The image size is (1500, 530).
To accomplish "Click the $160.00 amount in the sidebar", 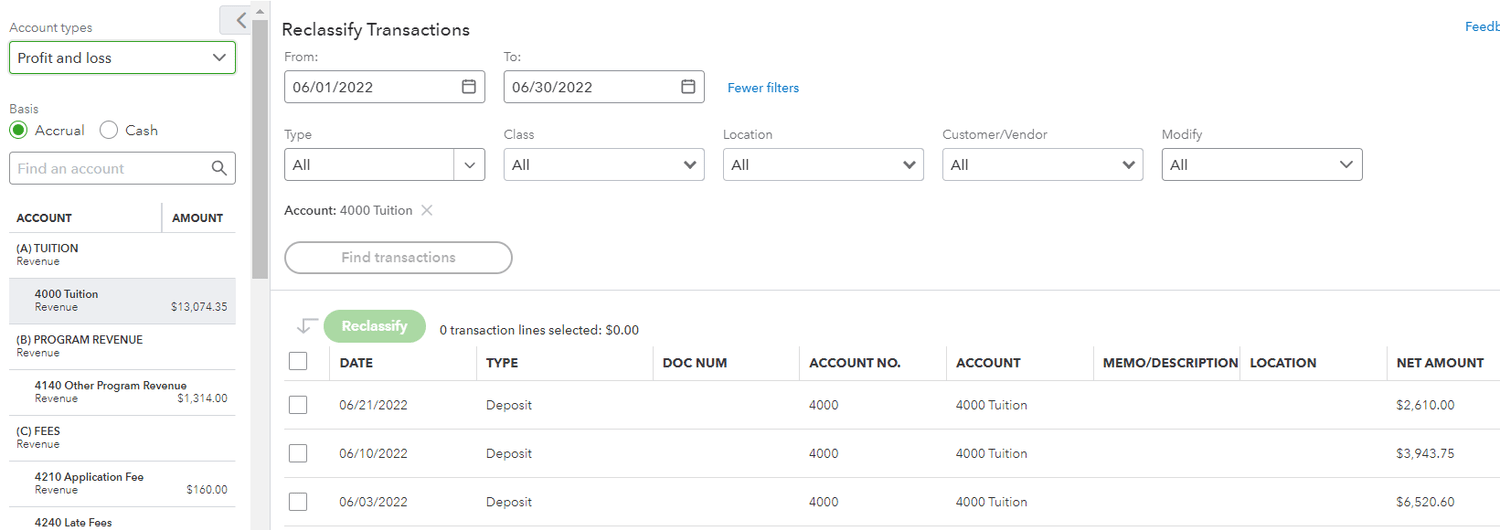I will [207, 490].
